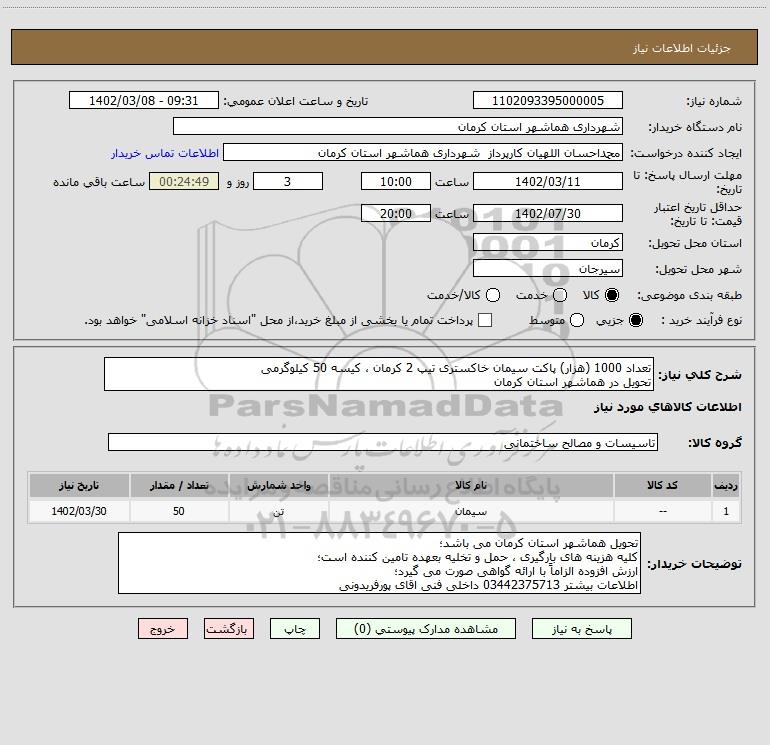Click the بازگشت back button
Image resolution: width=770 pixels, height=745 pixels.
coord(229,629)
